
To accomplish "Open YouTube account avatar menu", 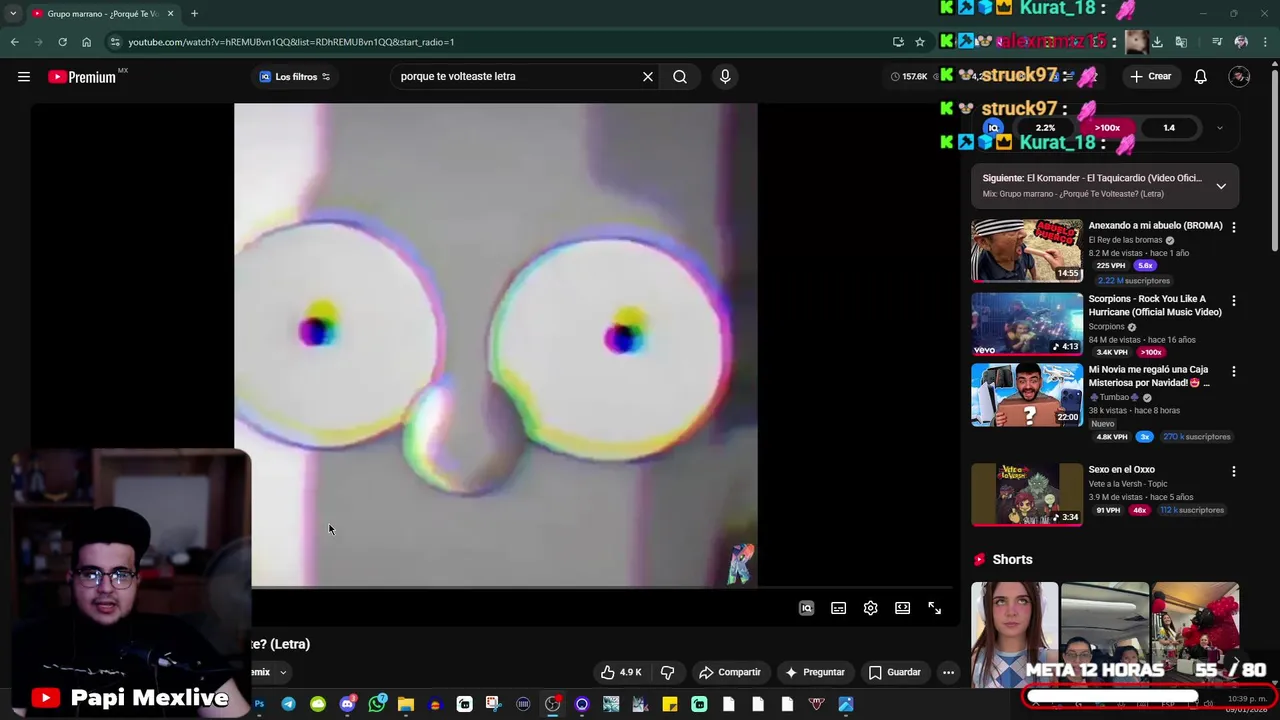I will pos(1239,77).
